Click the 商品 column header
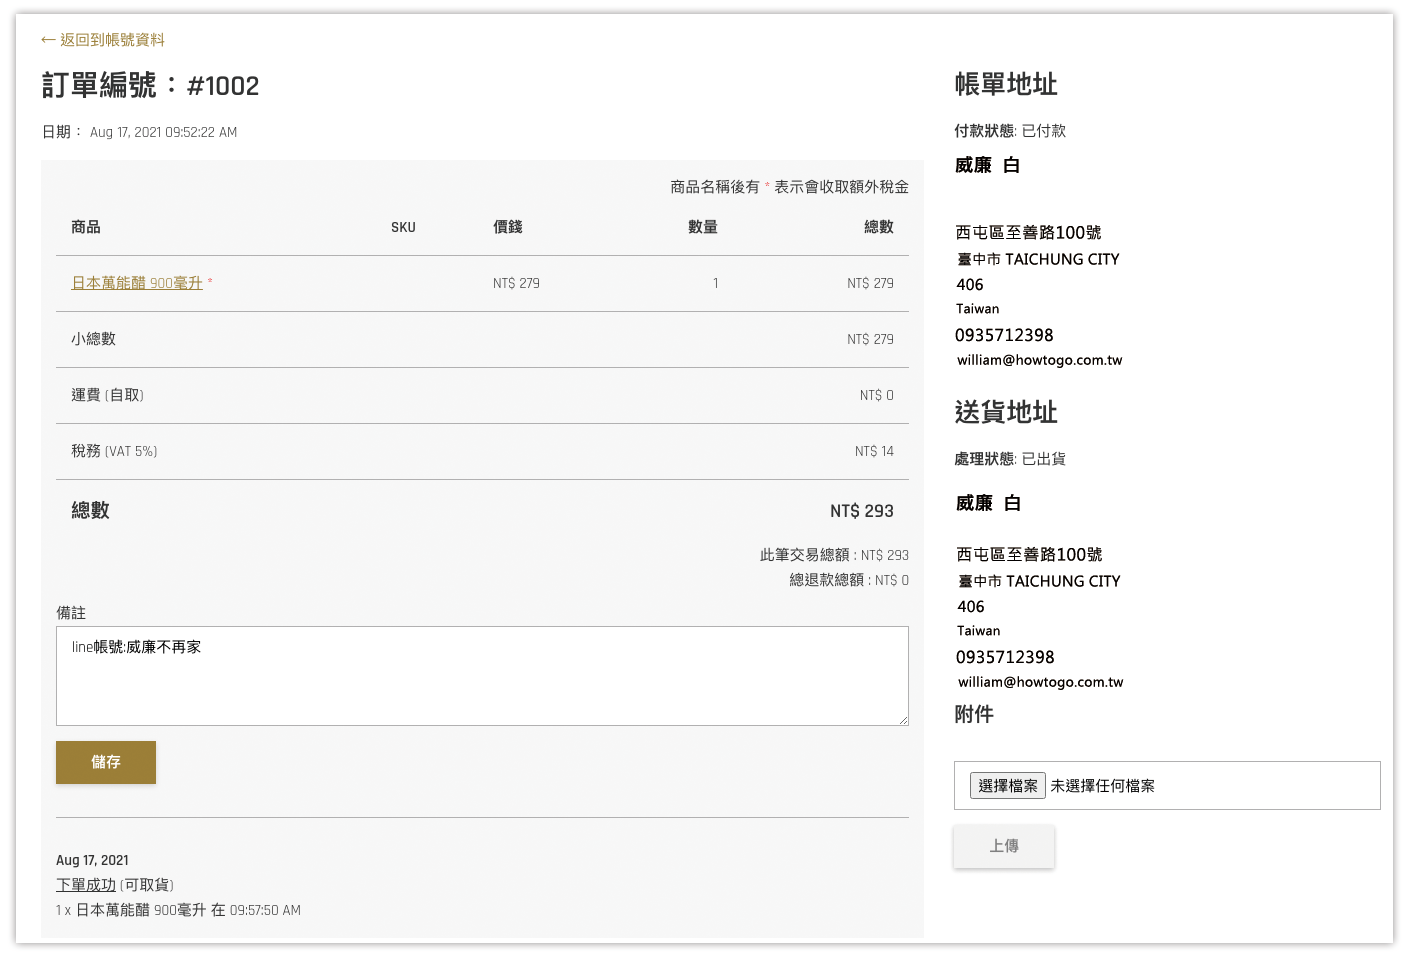 coord(86,227)
